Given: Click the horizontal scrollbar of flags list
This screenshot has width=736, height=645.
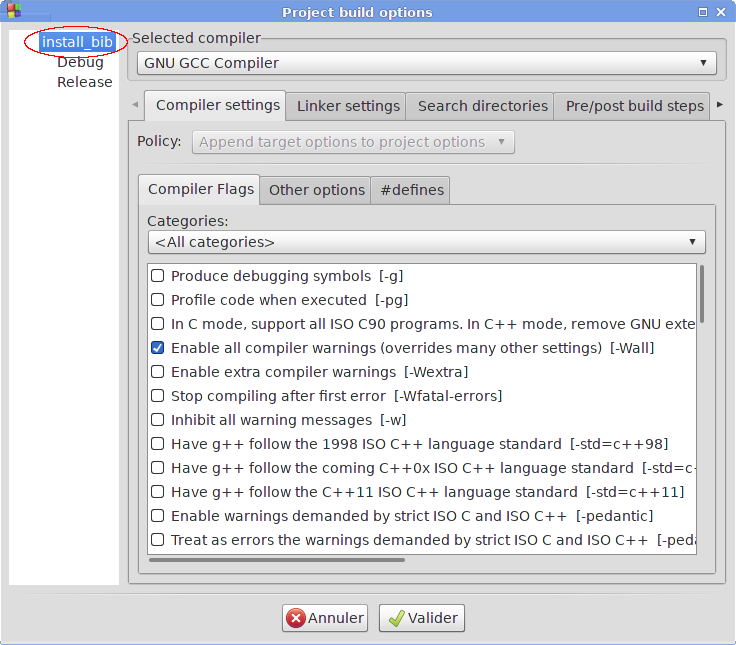Looking at the screenshot, I should point(276,560).
